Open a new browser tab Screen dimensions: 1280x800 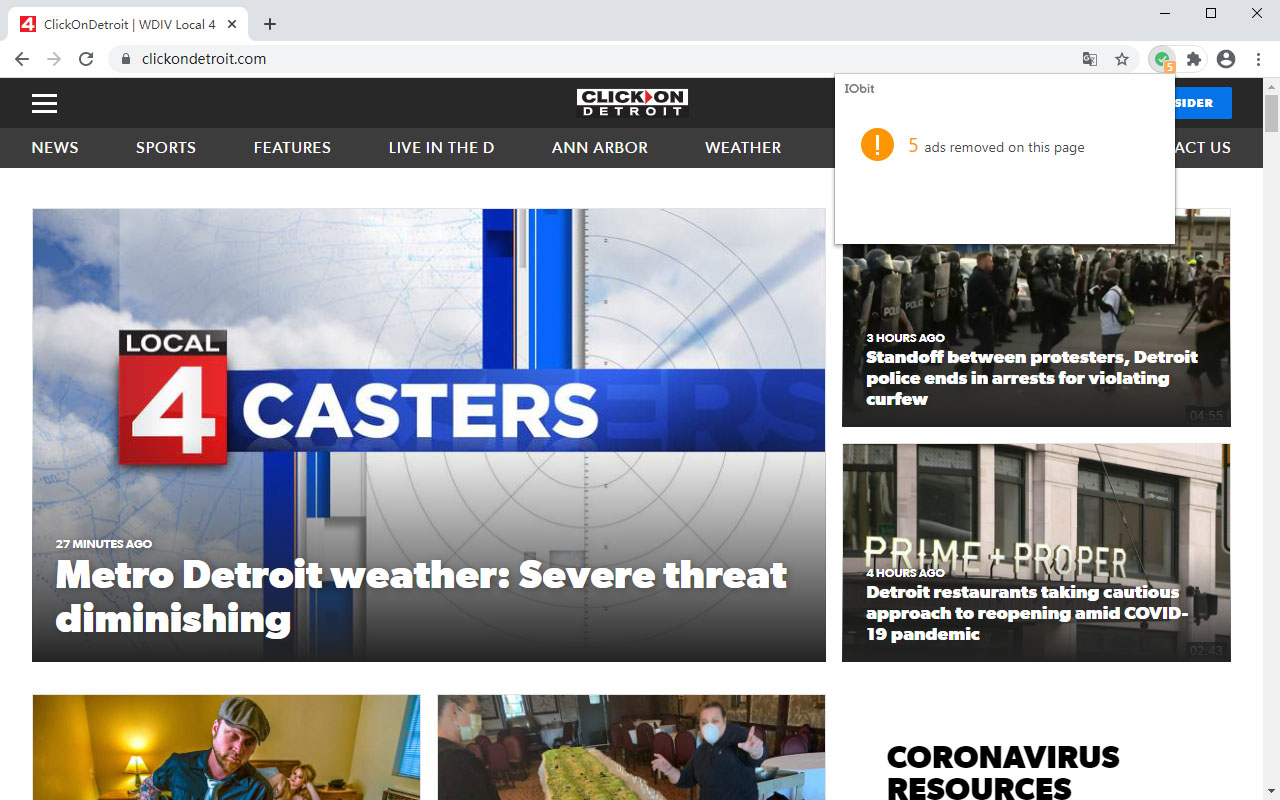[x=269, y=24]
